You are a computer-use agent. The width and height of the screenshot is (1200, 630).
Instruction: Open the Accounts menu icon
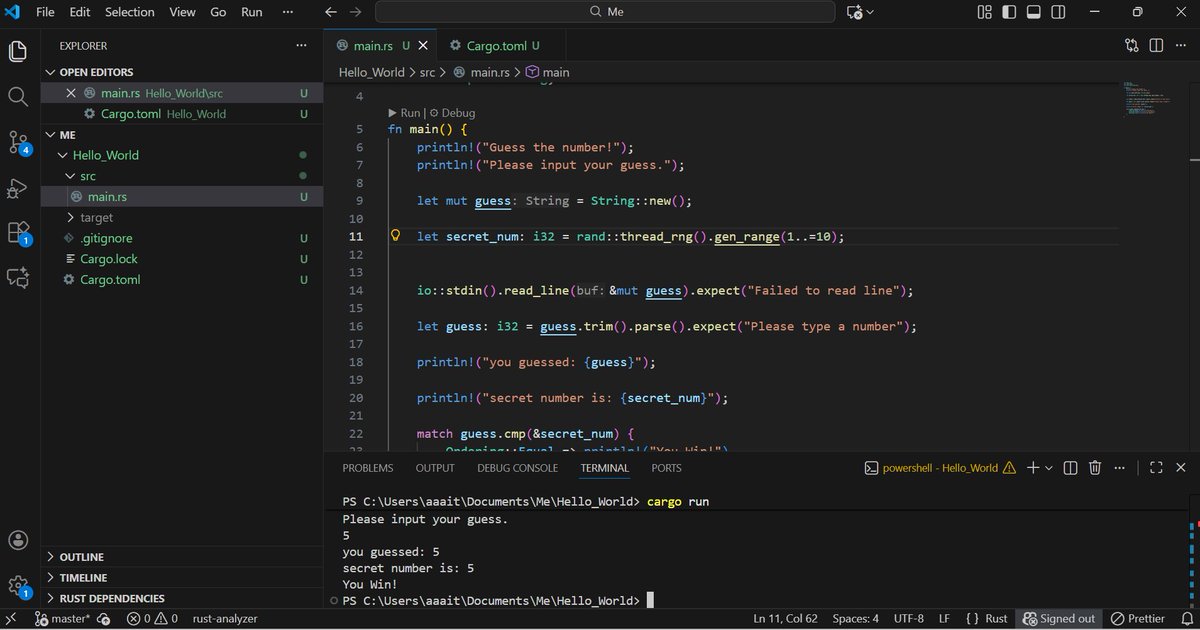(18, 540)
